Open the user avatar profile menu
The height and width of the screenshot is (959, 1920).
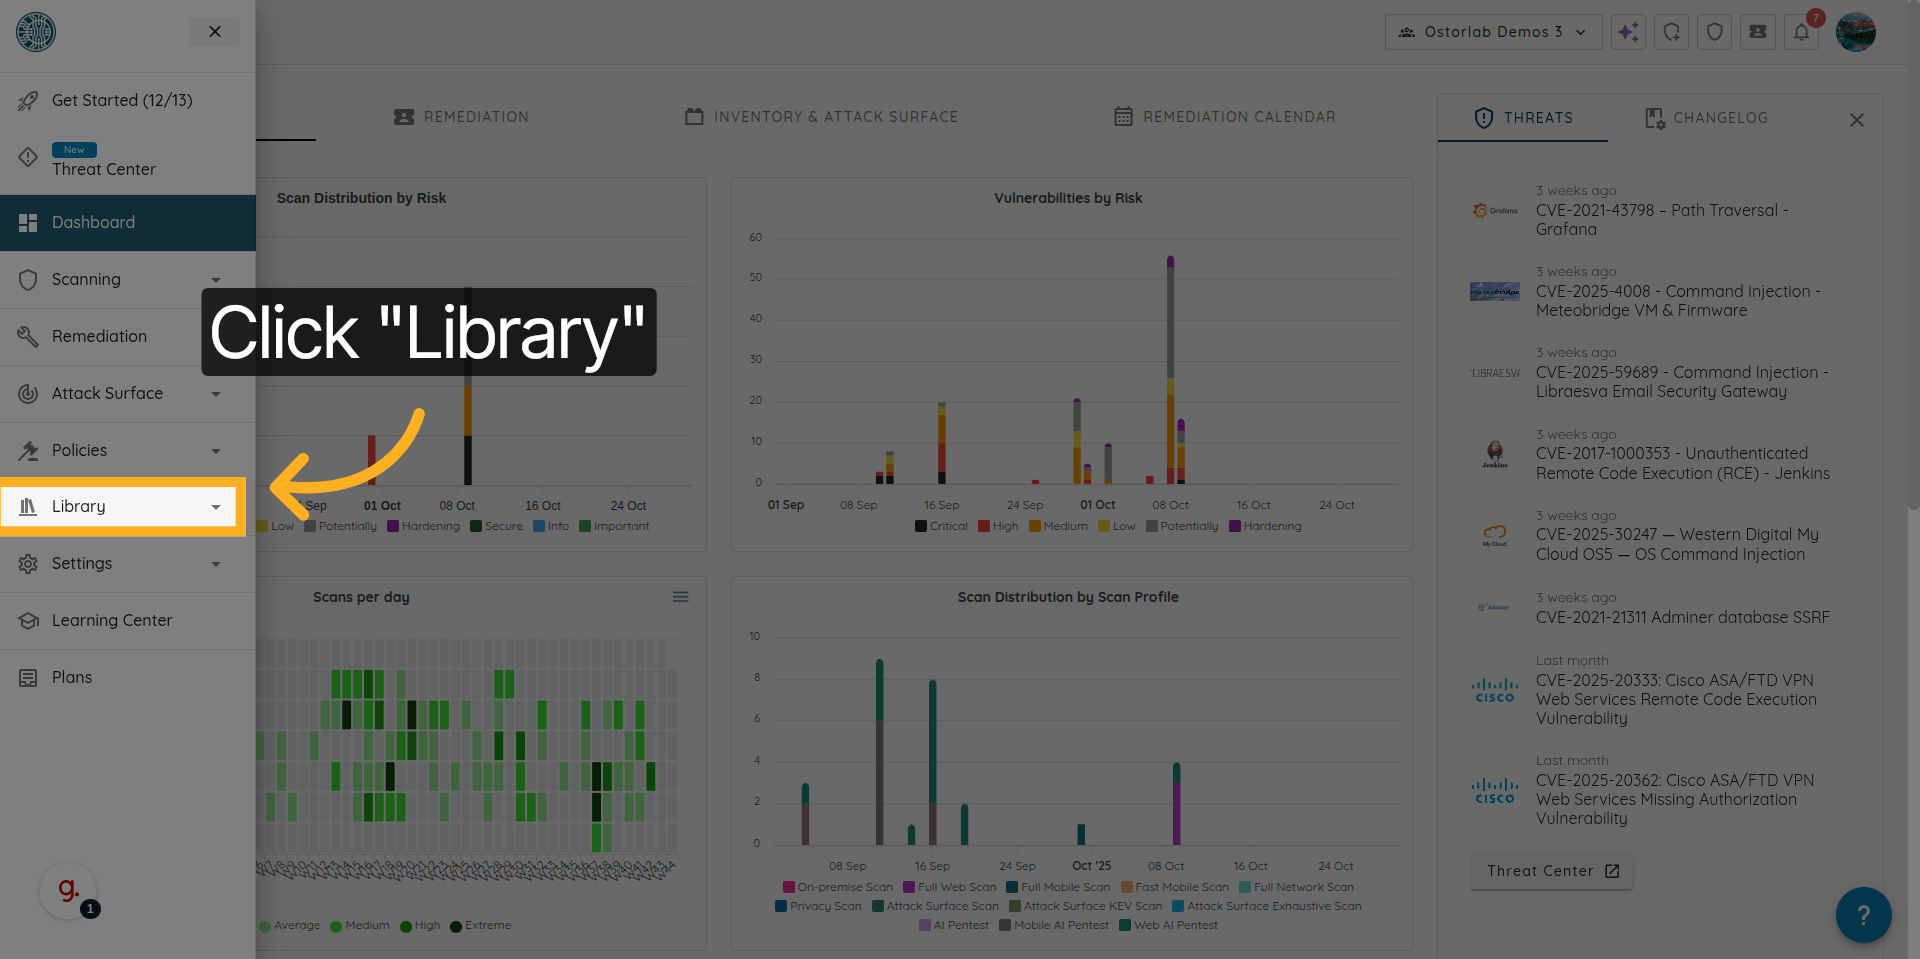[x=1856, y=32]
